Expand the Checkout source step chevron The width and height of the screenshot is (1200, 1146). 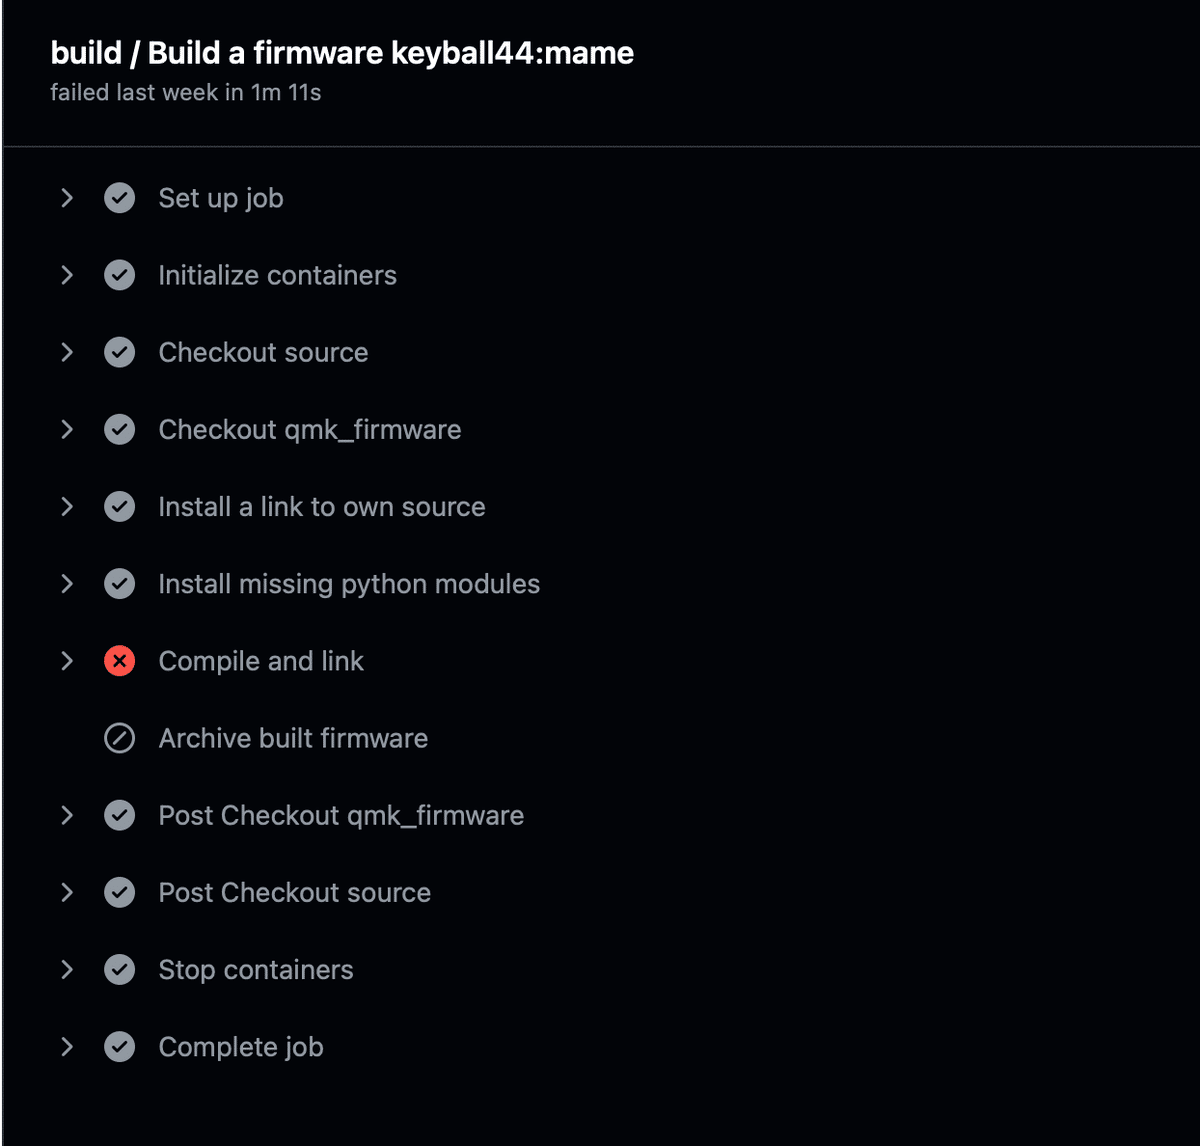[x=67, y=352]
